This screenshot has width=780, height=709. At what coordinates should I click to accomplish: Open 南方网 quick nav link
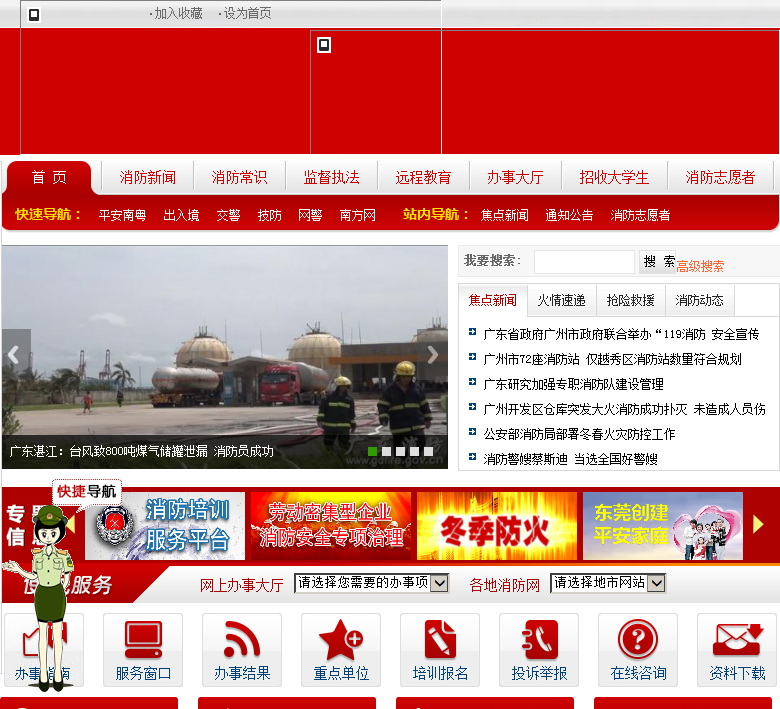358,215
